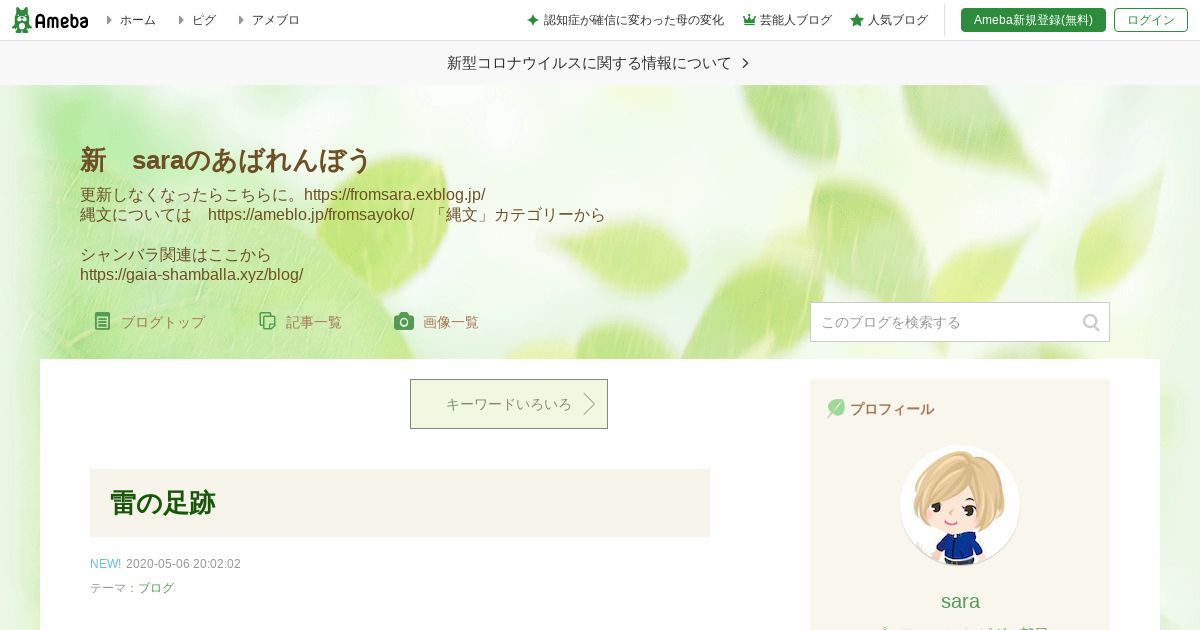Click the blog description mentioning fromsara.exblog.jp
The image size is (1200, 630).
tap(283, 195)
